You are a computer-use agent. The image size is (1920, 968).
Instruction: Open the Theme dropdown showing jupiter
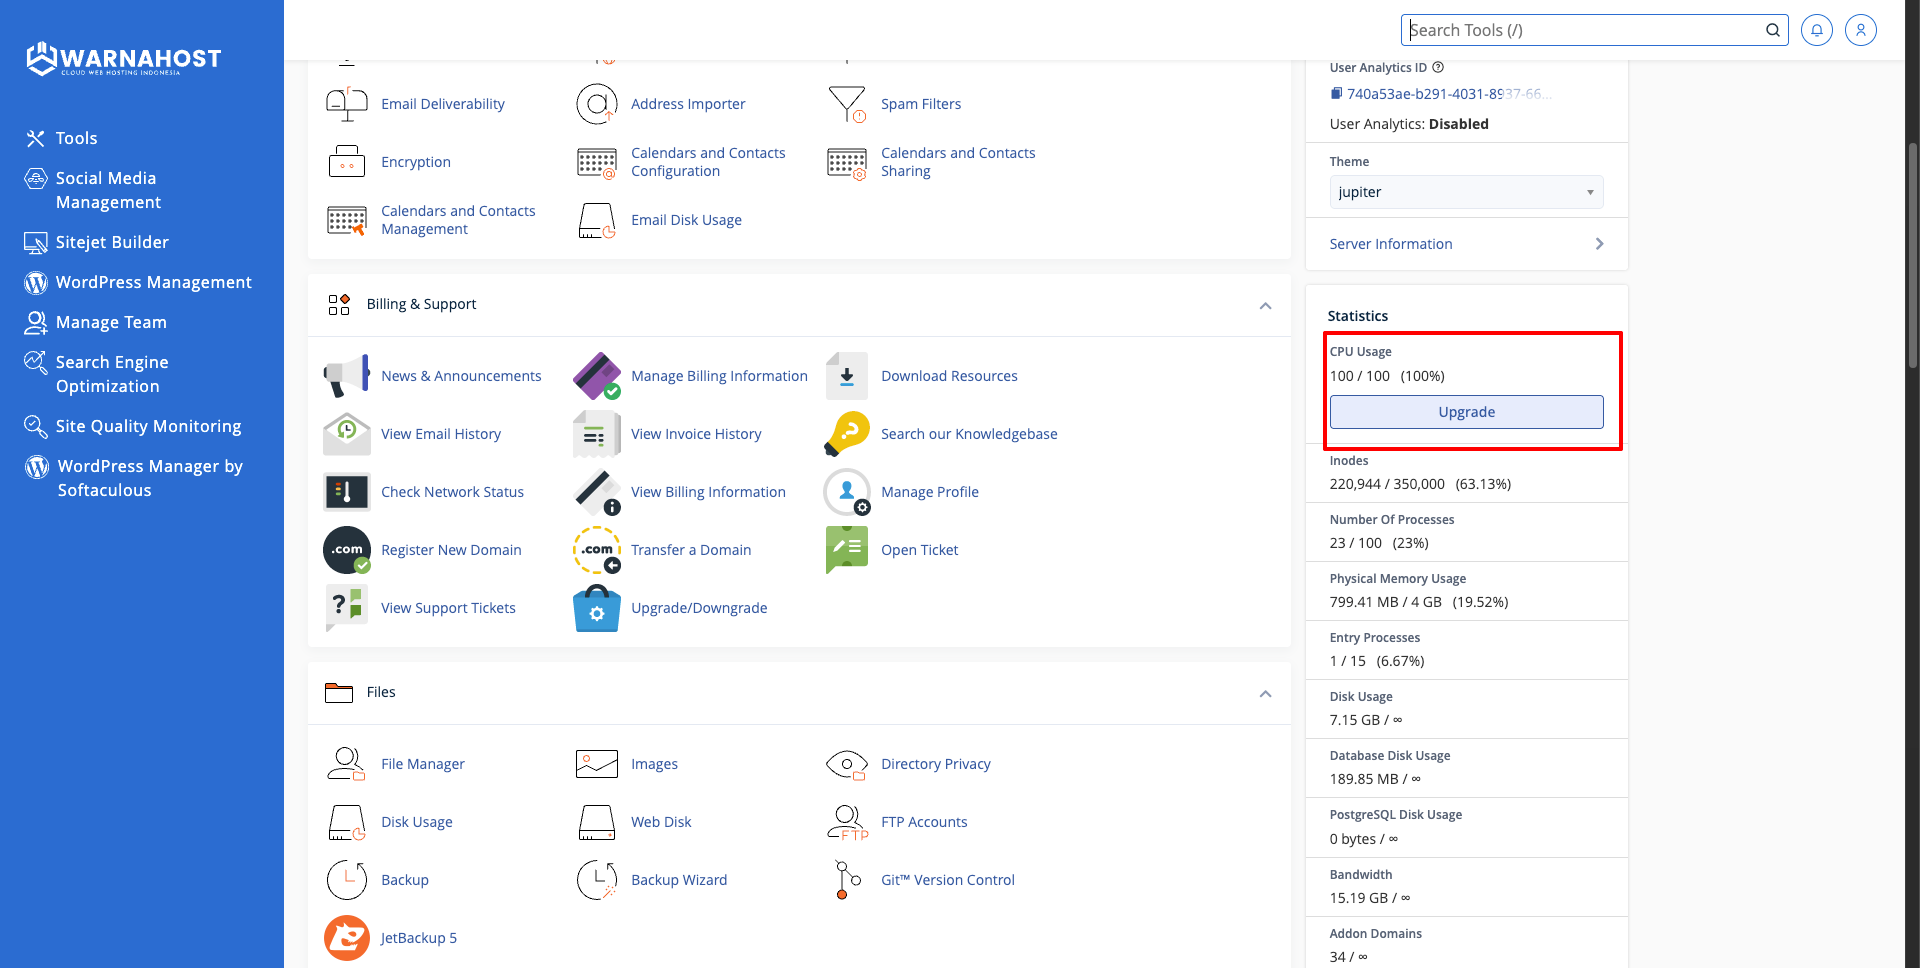pyautogui.click(x=1465, y=192)
